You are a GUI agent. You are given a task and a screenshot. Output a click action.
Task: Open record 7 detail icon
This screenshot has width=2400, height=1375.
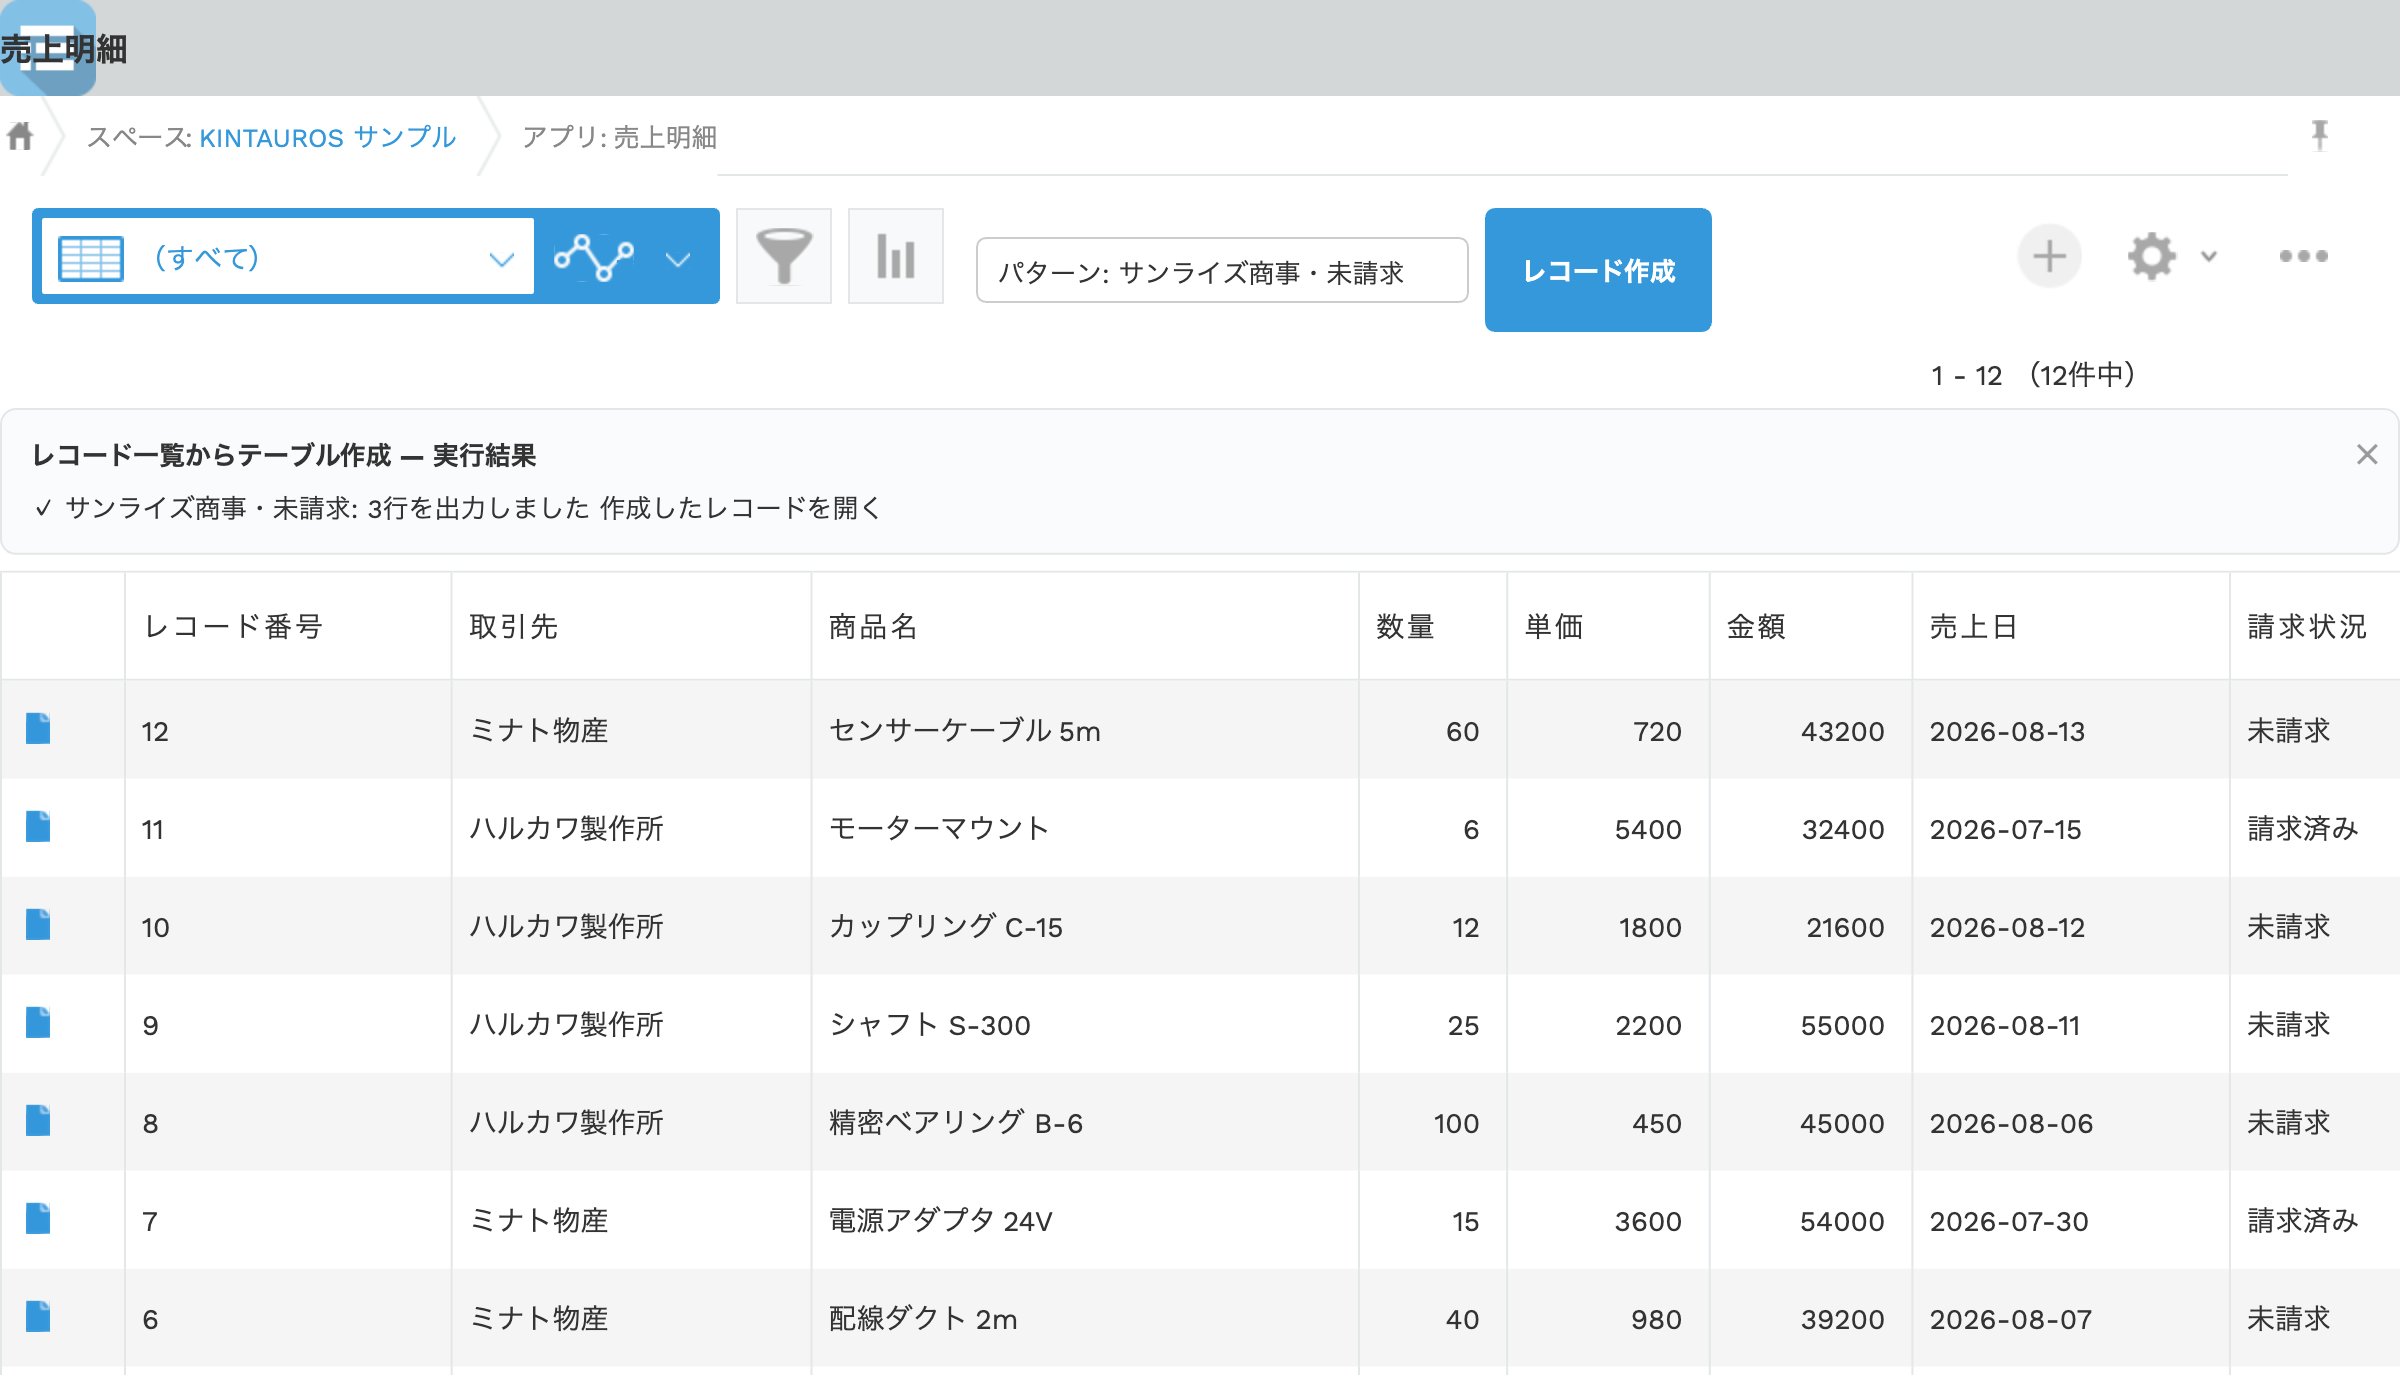[38, 1219]
